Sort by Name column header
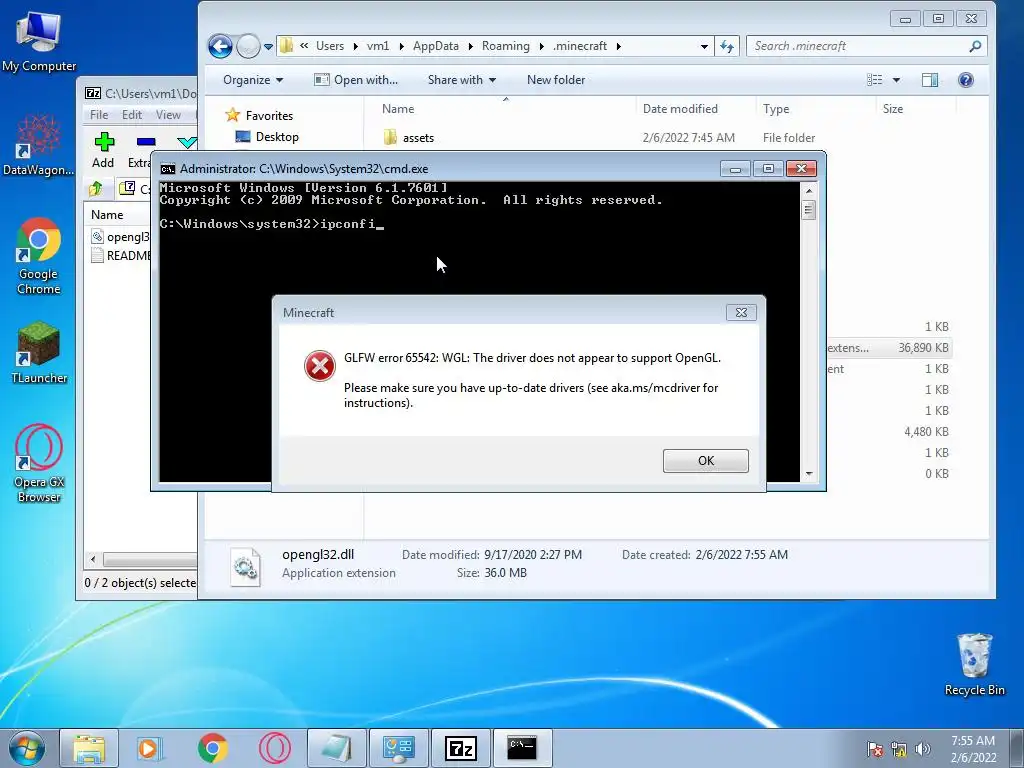The image size is (1024, 768). click(x=398, y=109)
